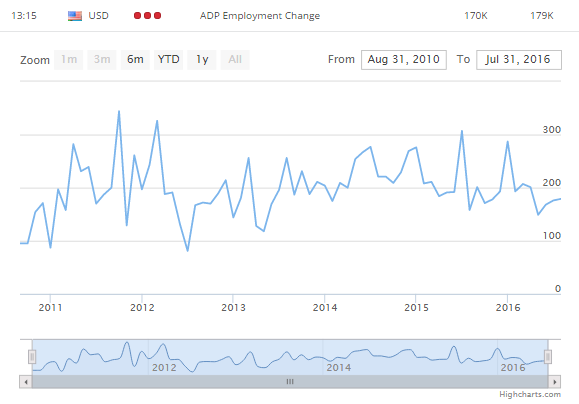Select the 1y zoom range
The height and width of the screenshot is (404, 579).
point(202,59)
